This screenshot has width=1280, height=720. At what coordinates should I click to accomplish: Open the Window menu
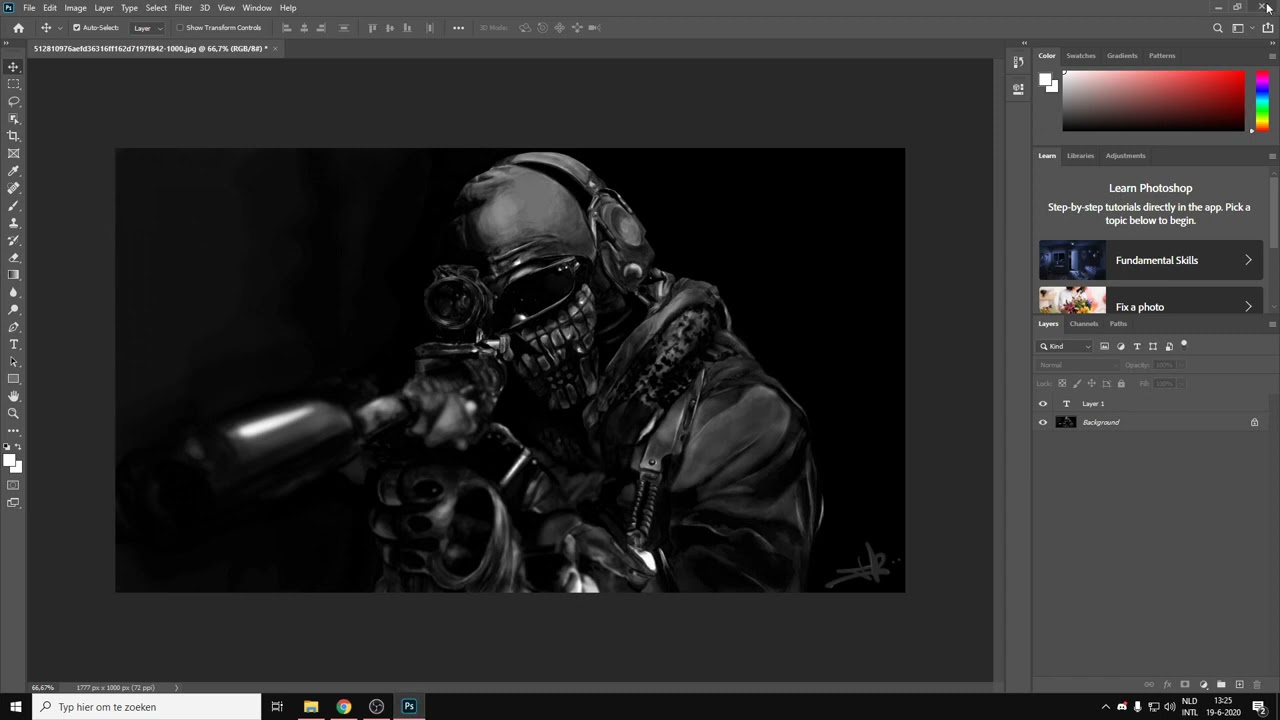257,8
